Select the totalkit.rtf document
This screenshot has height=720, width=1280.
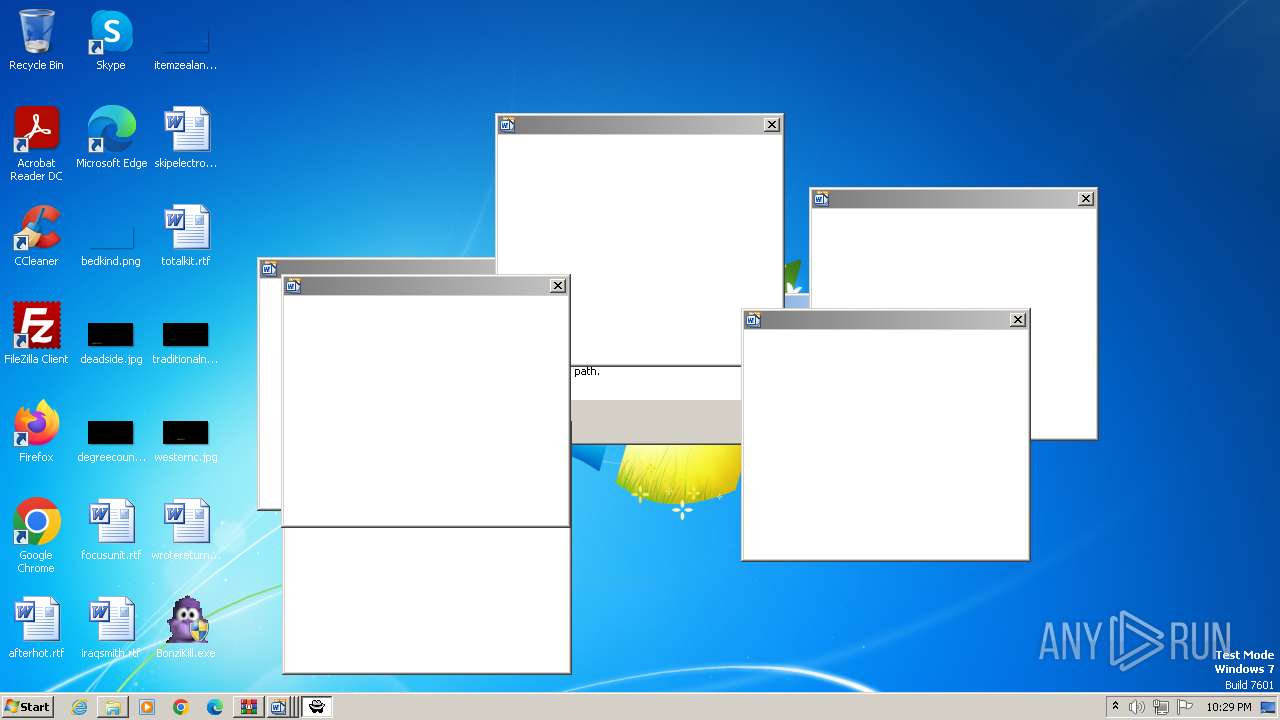(186, 236)
